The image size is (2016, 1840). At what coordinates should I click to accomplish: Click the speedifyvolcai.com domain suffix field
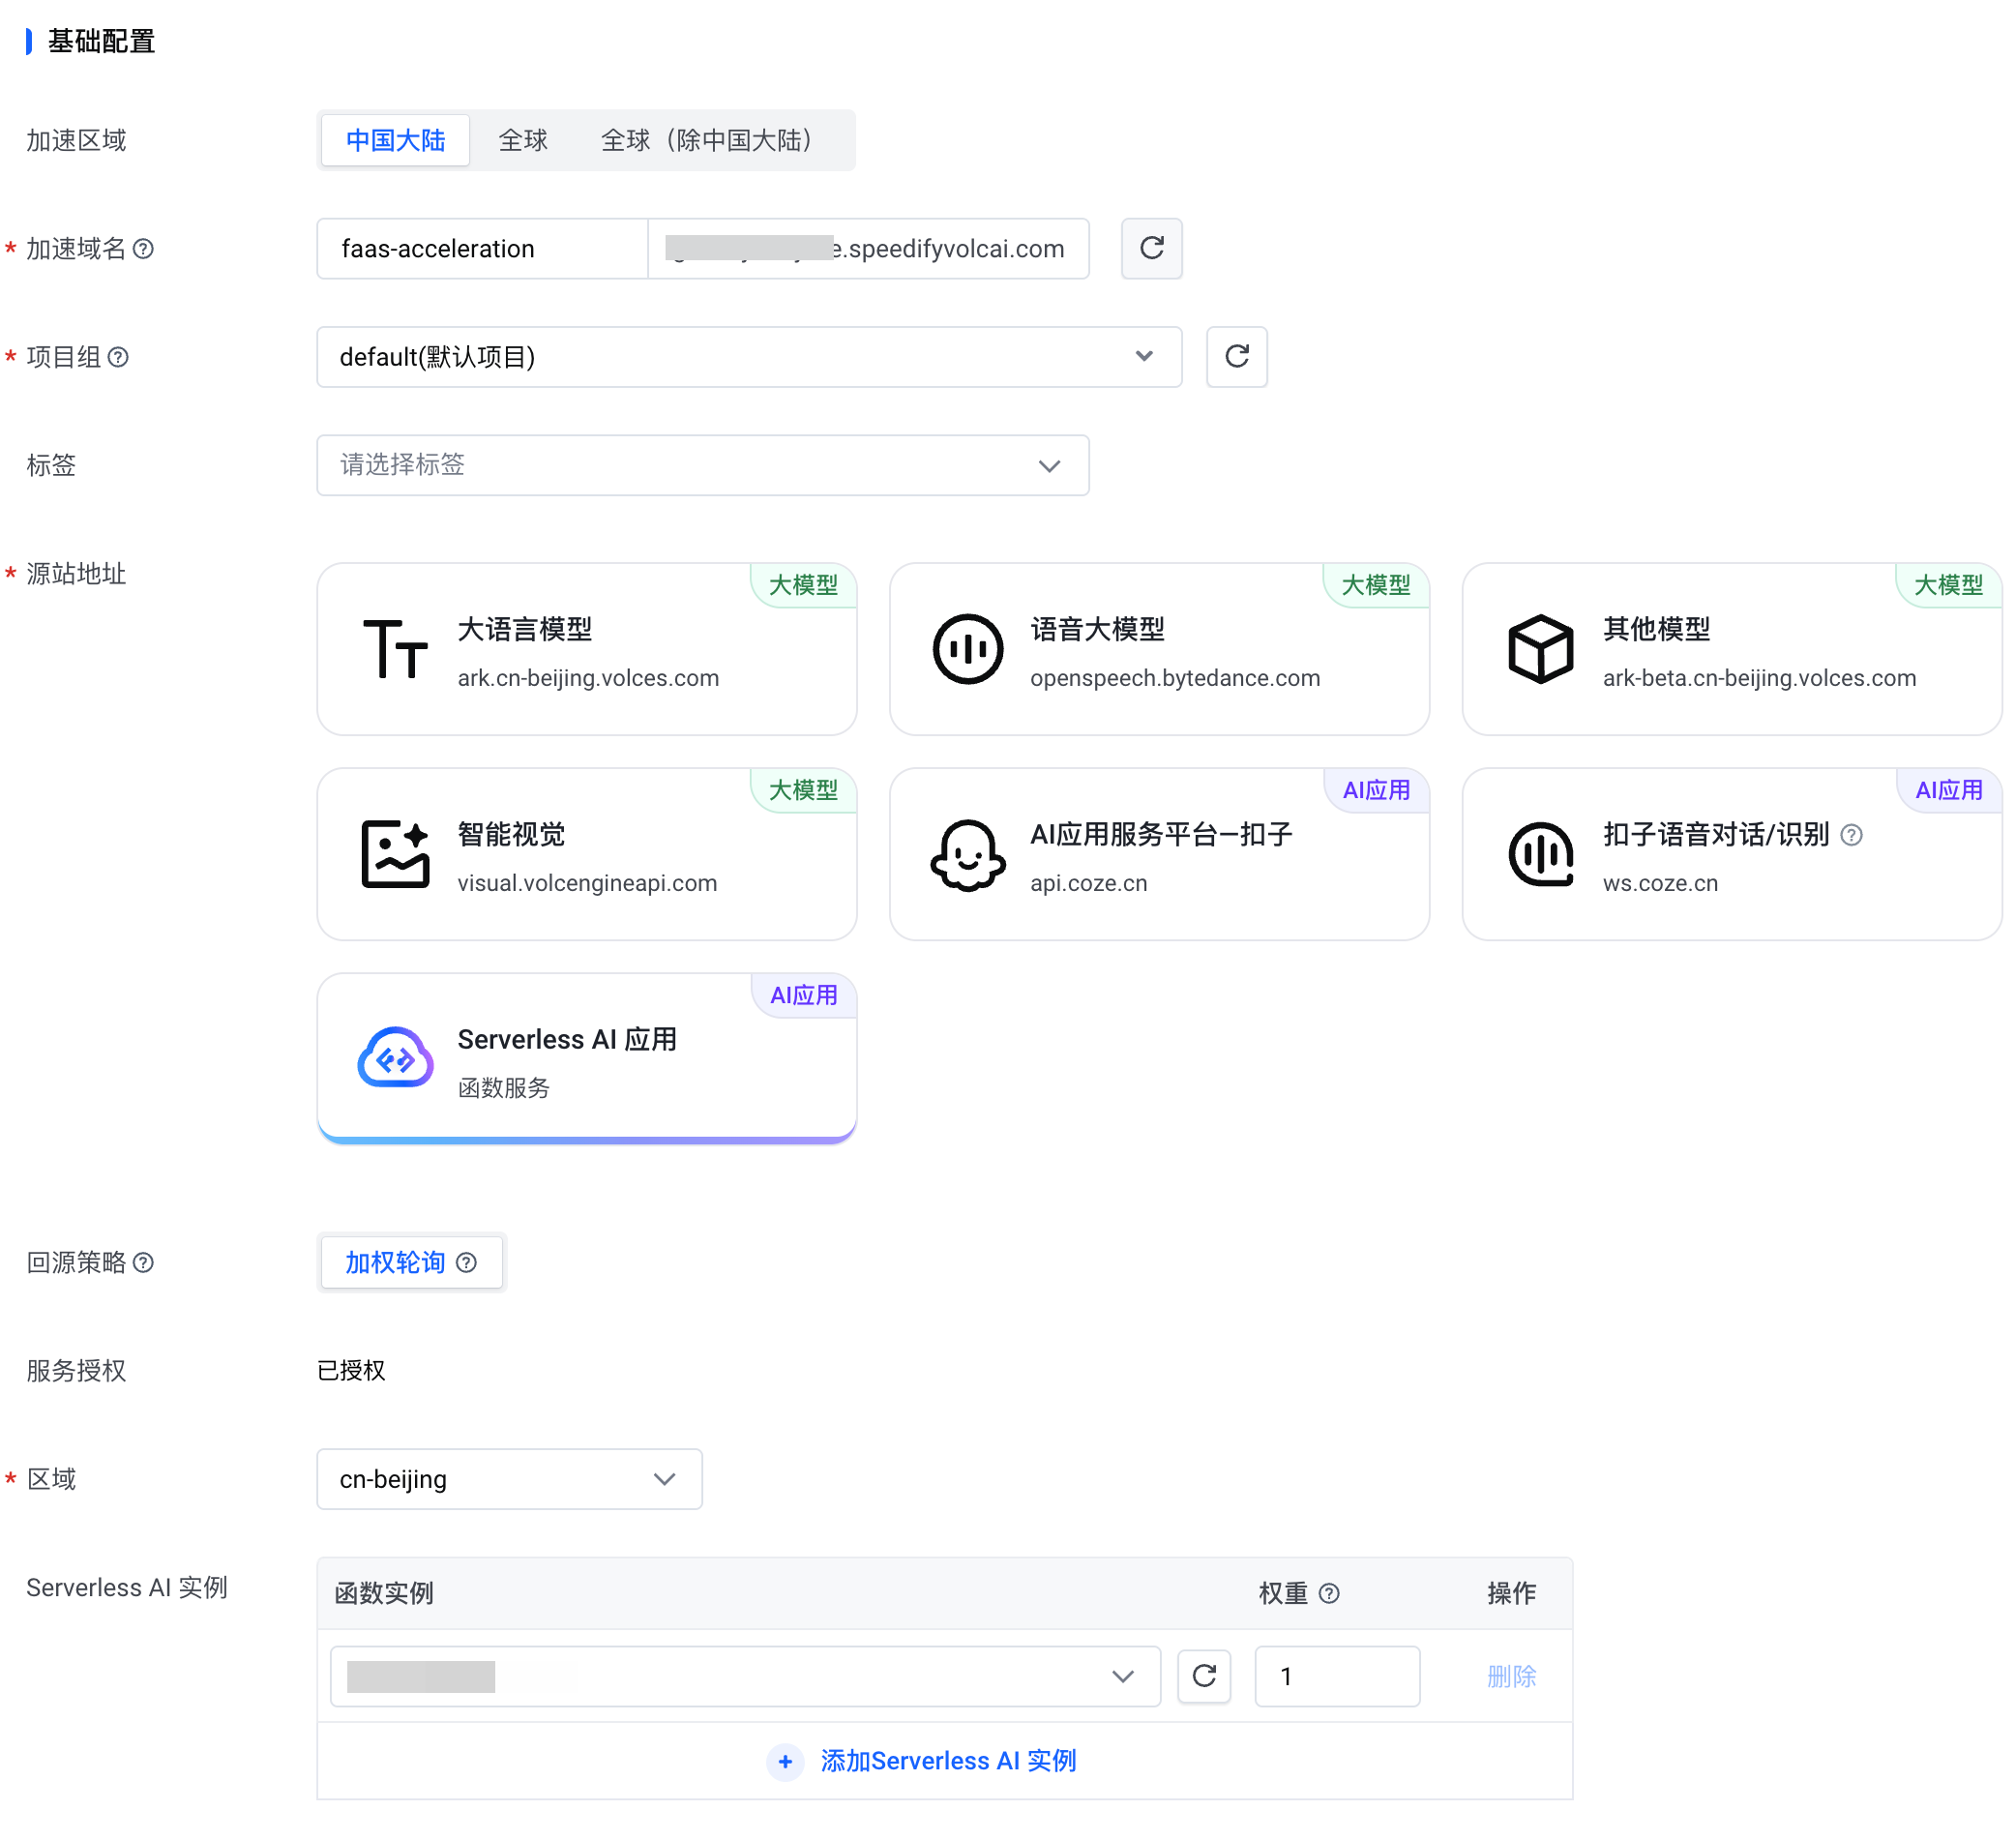[x=869, y=249]
